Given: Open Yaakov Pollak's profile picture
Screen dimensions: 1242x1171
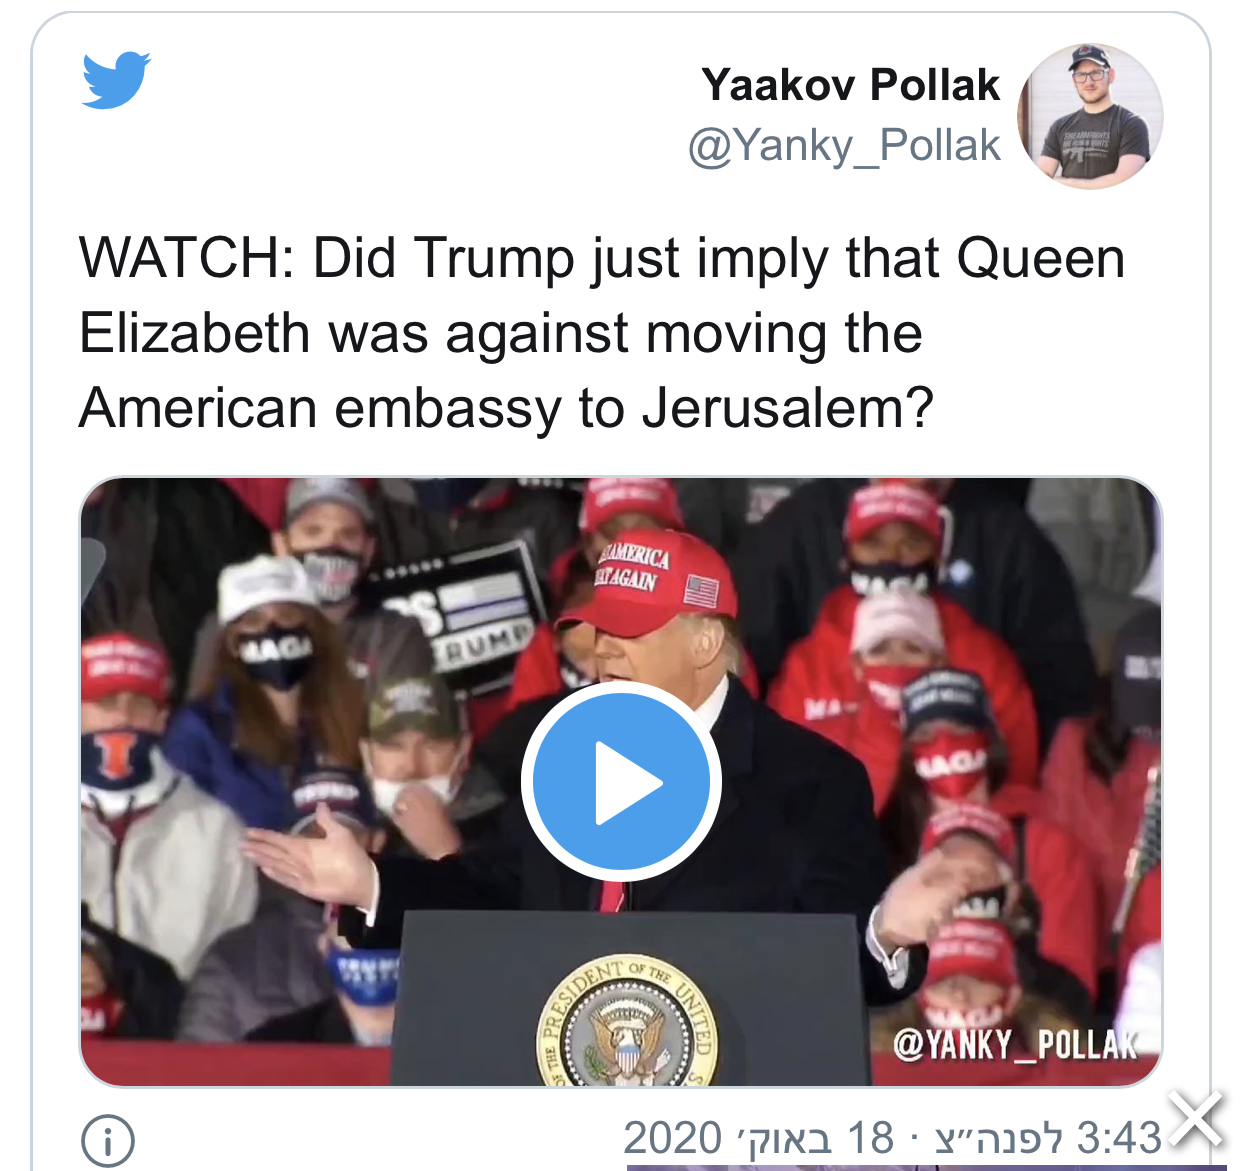Looking at the screenshot, I should tap(1091, 115).
